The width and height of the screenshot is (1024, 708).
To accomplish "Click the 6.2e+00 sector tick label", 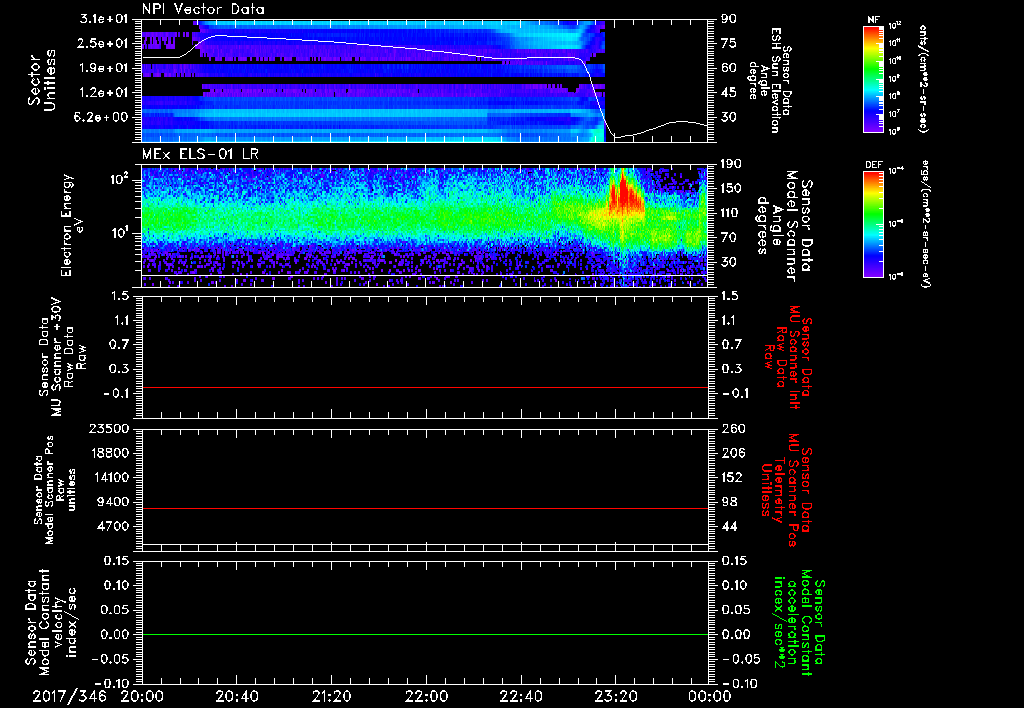I will (x=103, y=117).
